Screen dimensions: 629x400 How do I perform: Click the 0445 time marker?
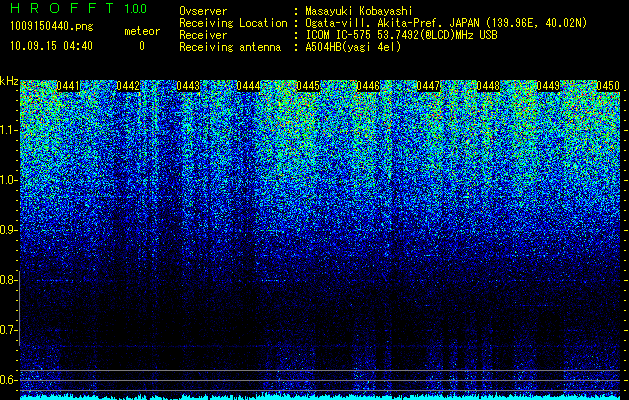tap(308, 86)
